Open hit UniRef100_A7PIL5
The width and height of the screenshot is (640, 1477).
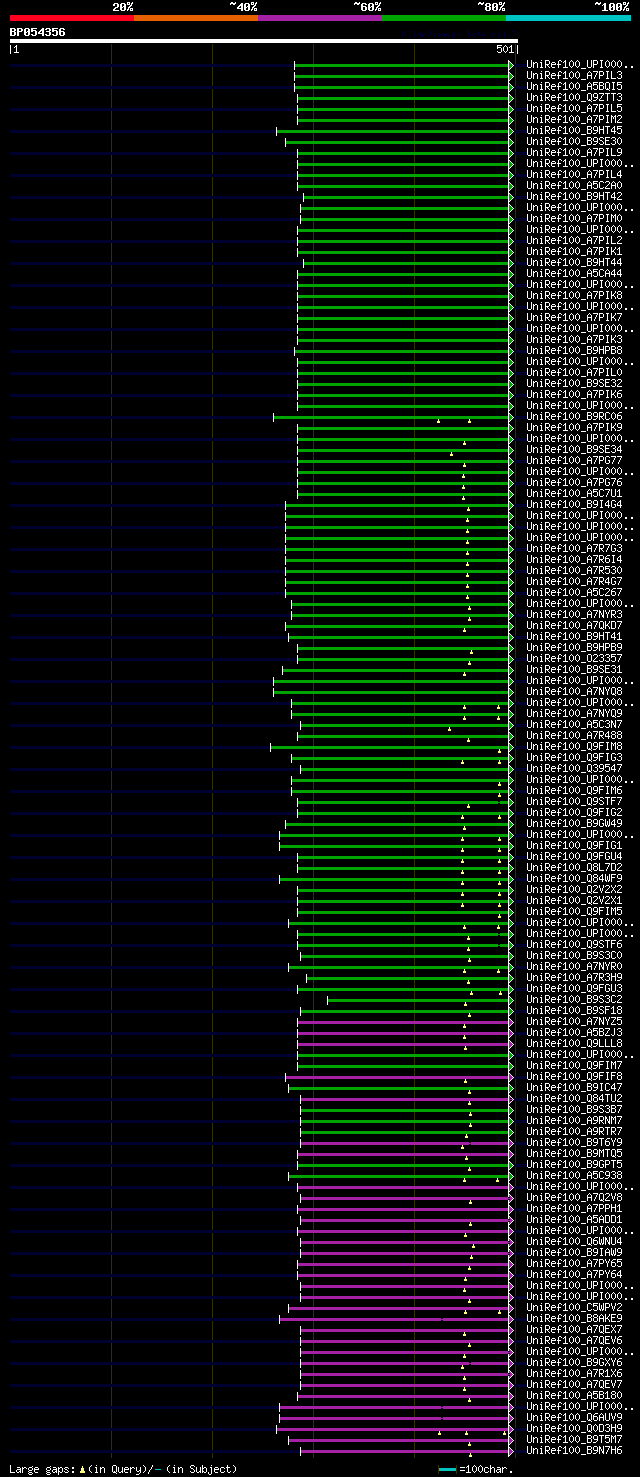click(x=574, y=108)
